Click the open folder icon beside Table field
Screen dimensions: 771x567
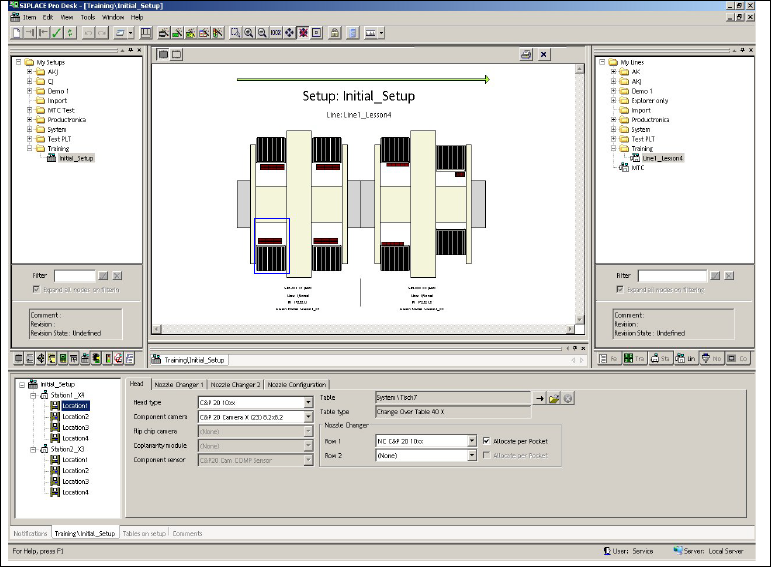point(553,398)
